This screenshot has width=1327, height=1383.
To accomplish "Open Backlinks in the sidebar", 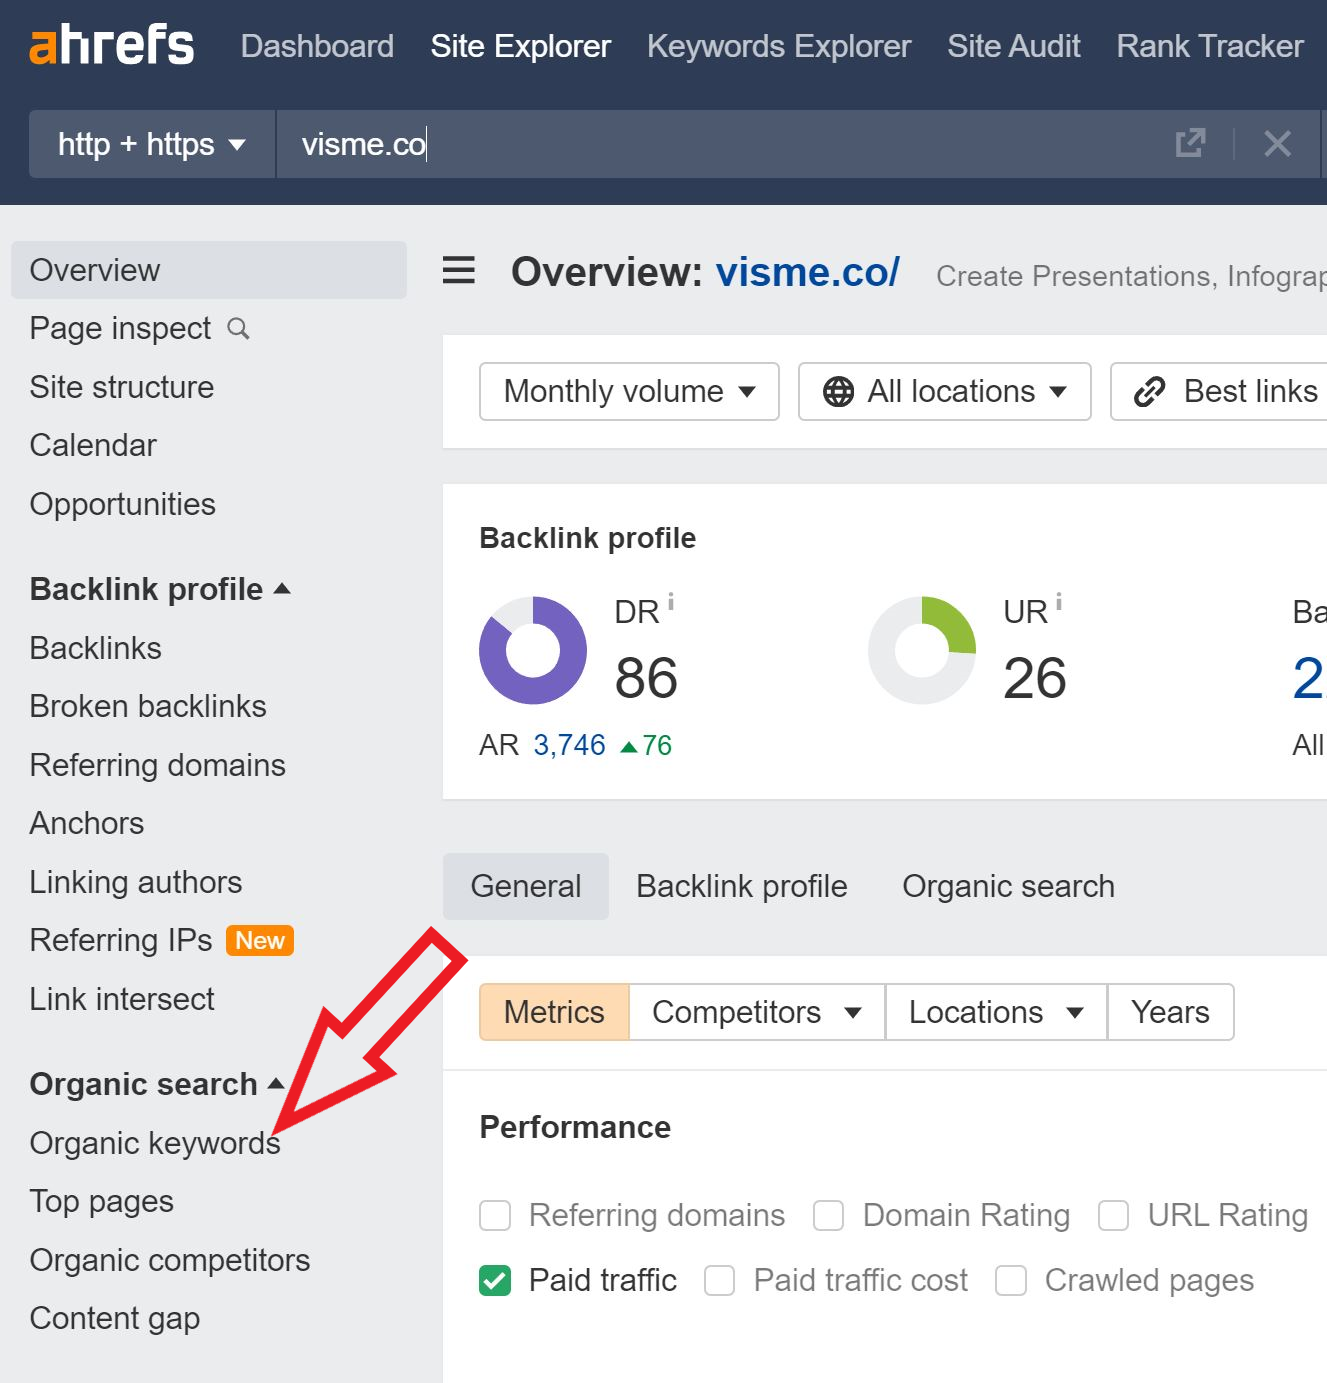I will point(96,648).
